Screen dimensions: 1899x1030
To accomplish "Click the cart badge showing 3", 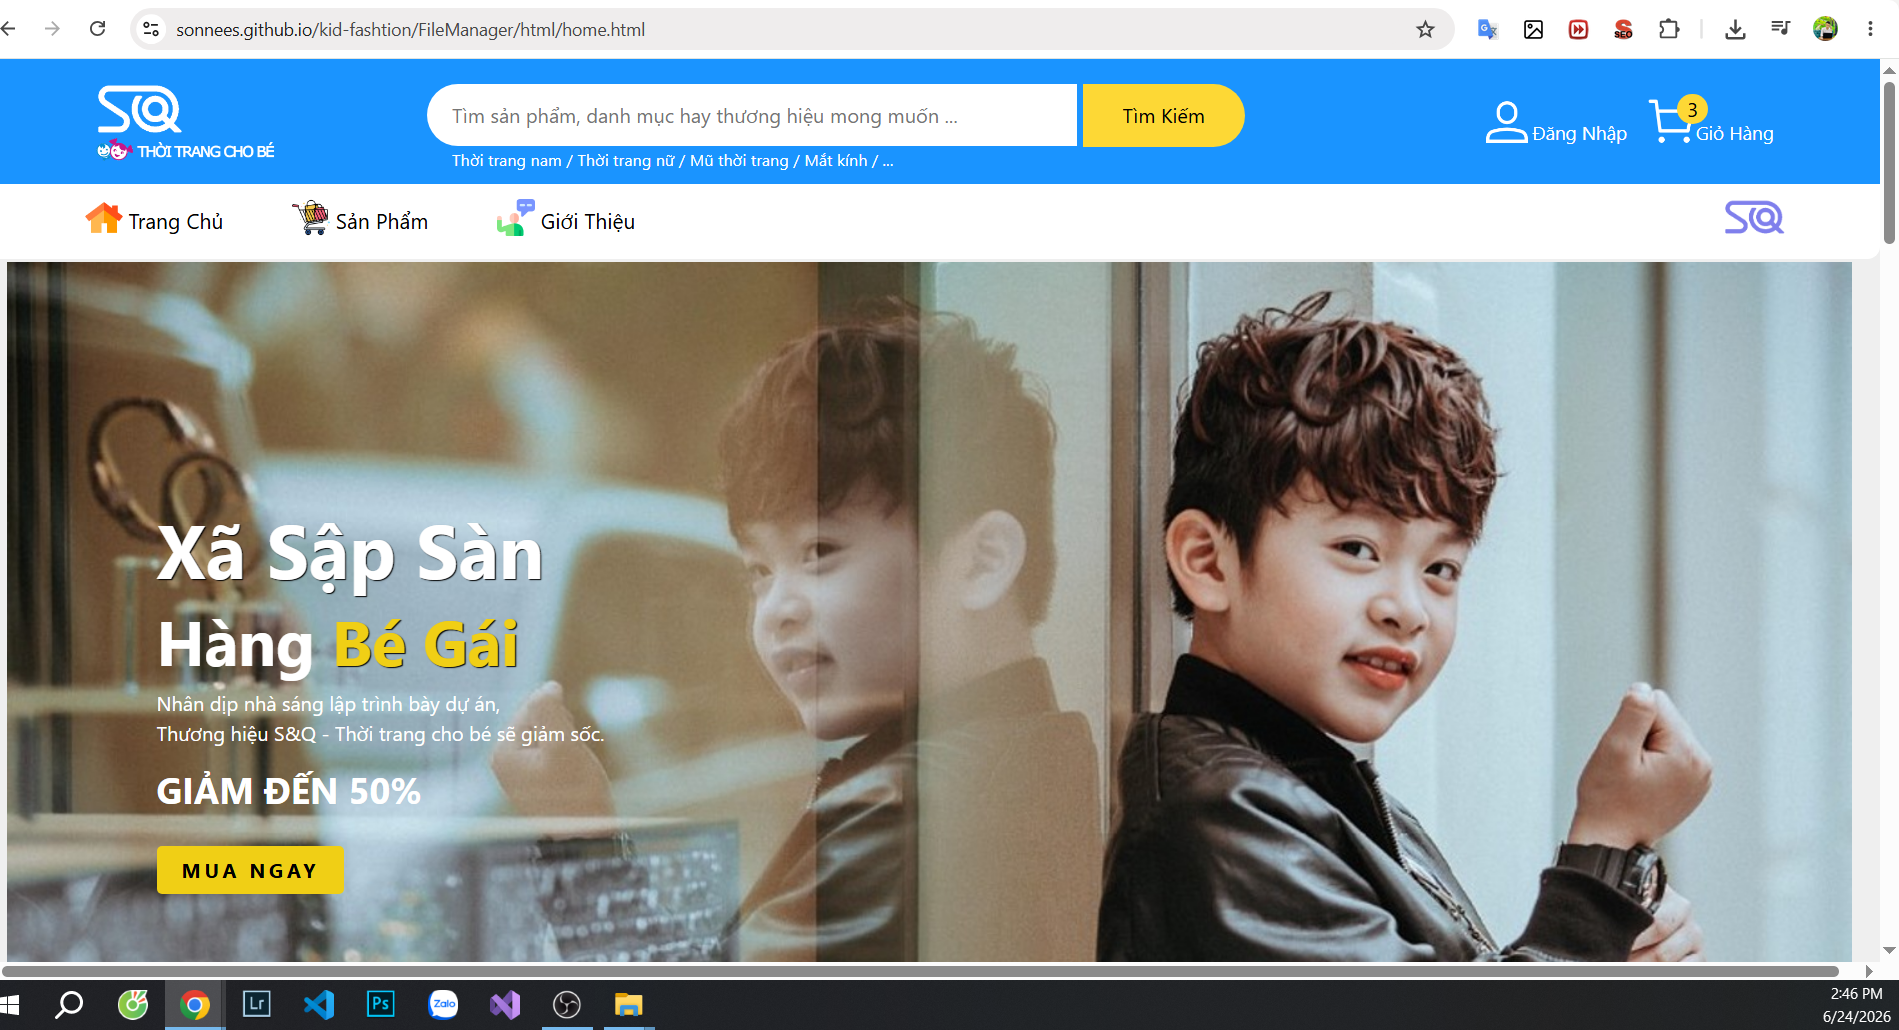I will [x=1692, y=109].
